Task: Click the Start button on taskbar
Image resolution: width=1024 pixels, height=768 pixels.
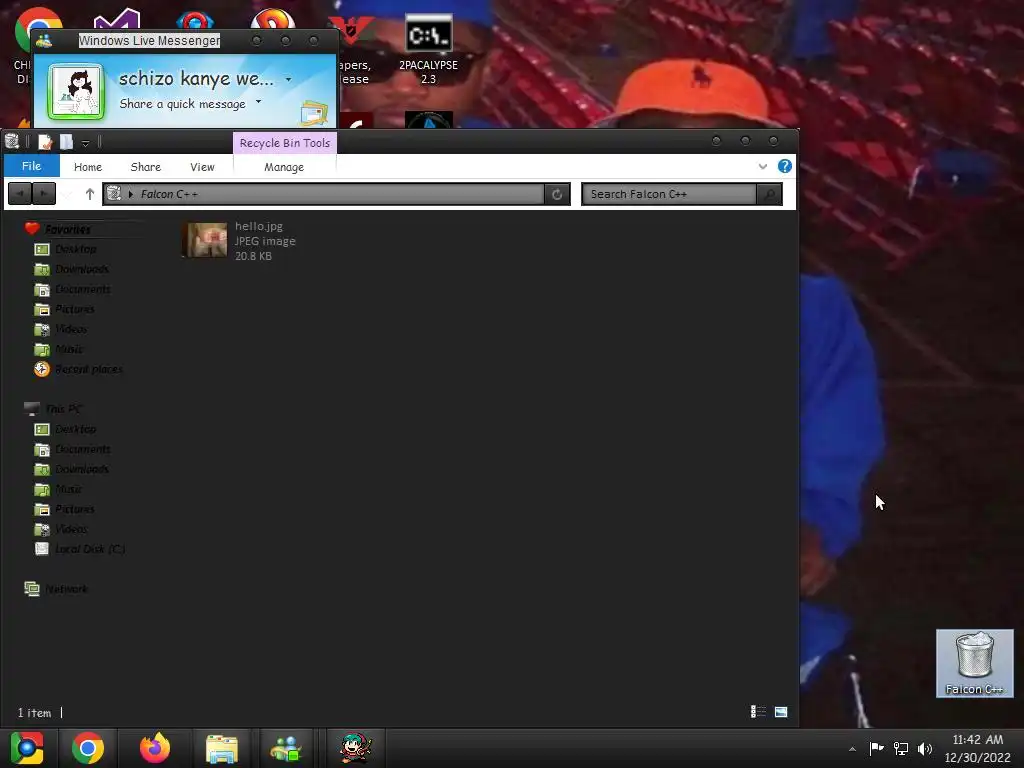Action: click(27, 748)
